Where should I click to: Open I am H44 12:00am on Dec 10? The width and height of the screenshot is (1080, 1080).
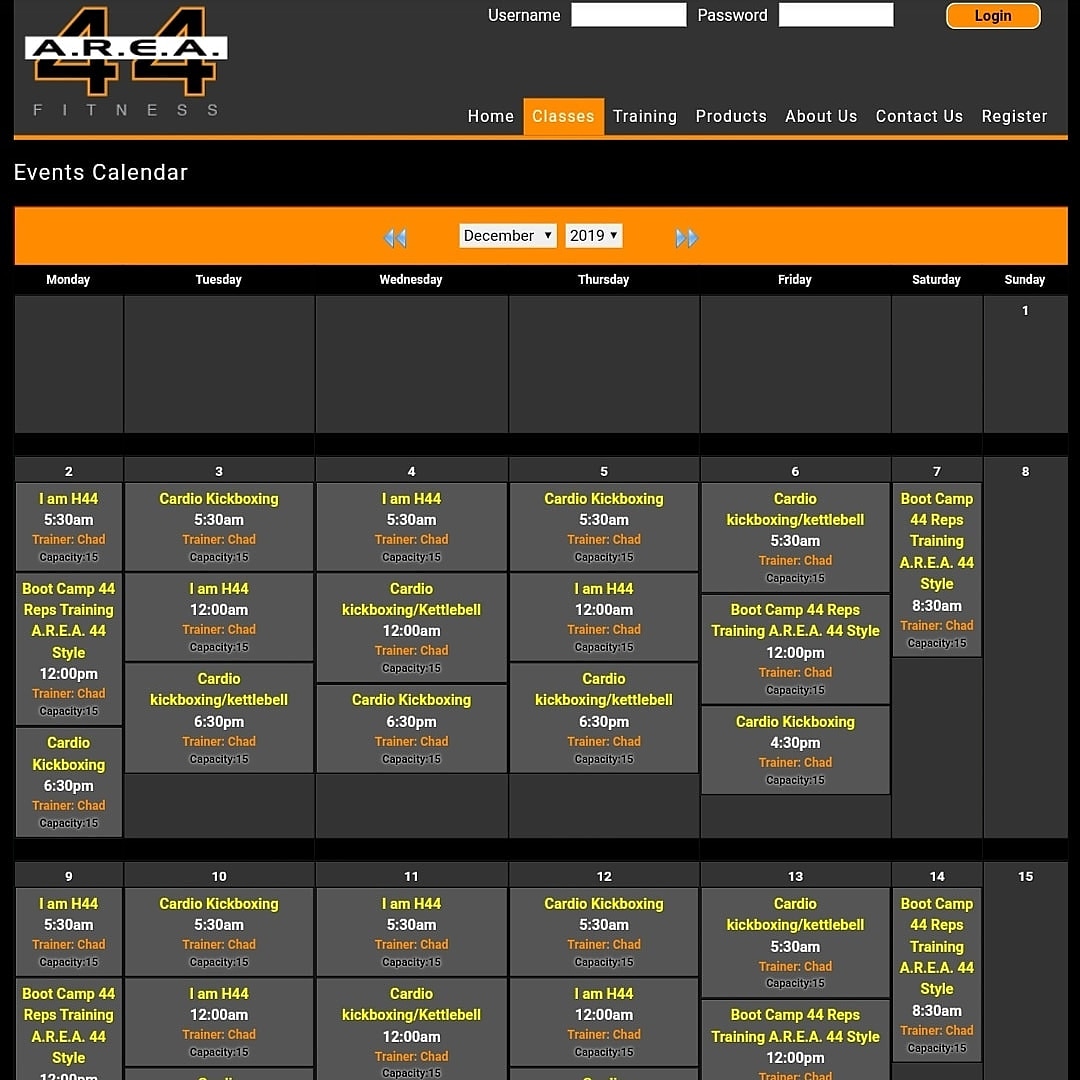tap(219, 1022)
